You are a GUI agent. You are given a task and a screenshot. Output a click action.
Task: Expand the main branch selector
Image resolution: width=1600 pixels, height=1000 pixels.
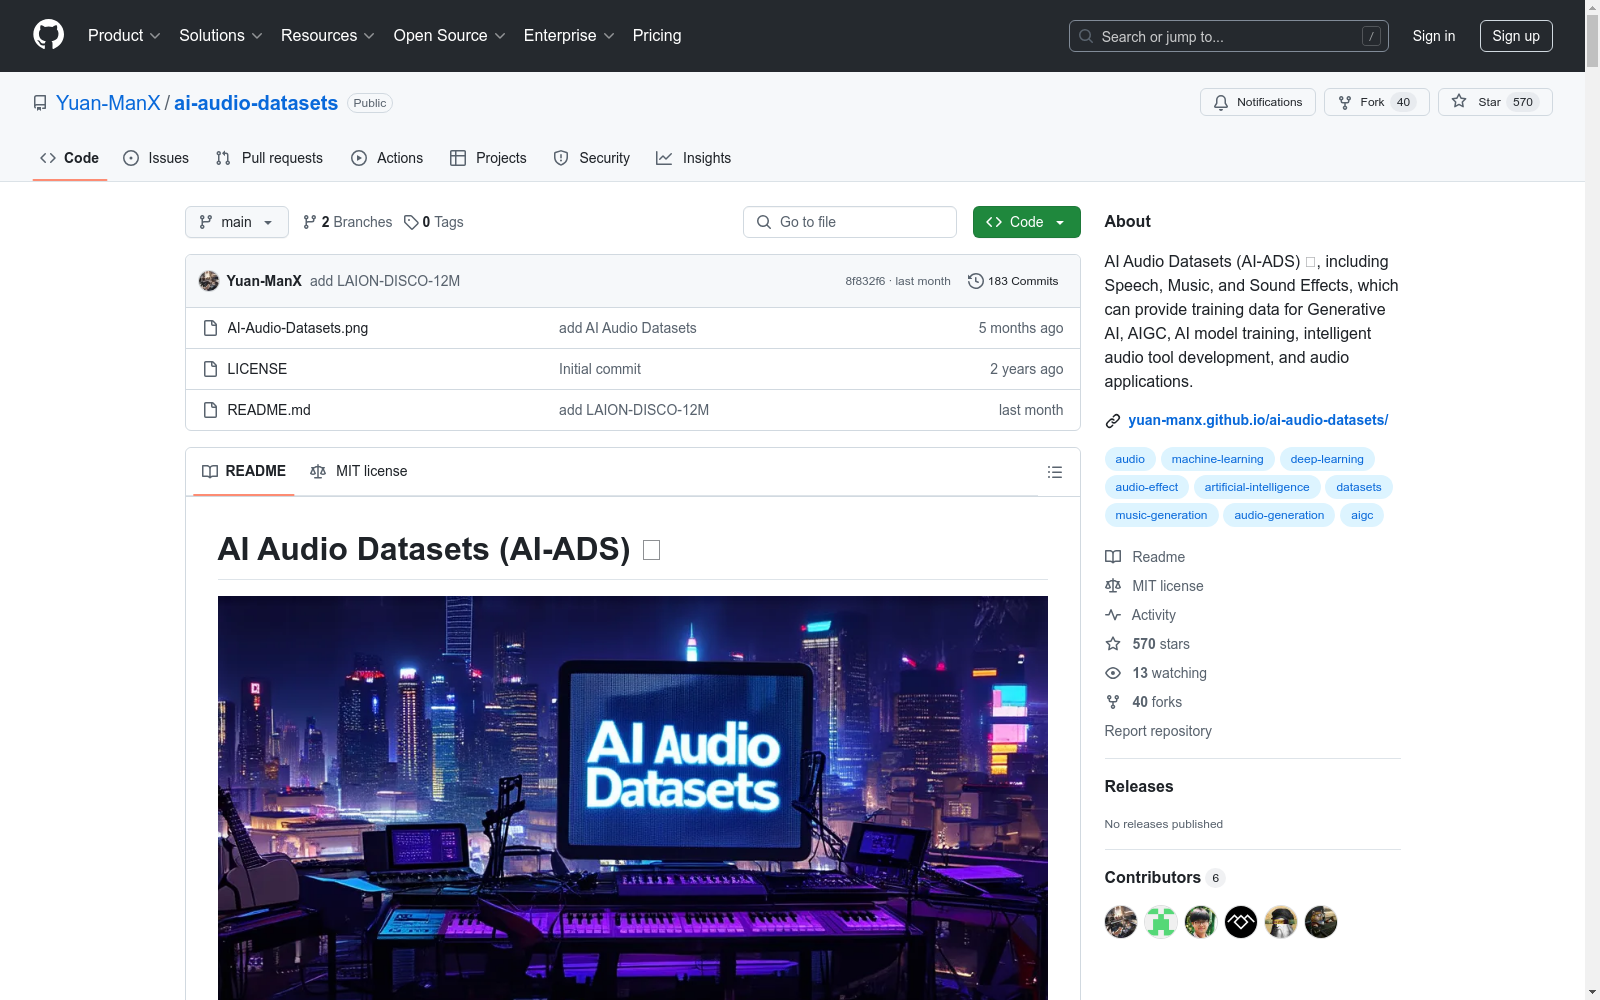pos(236,222)
